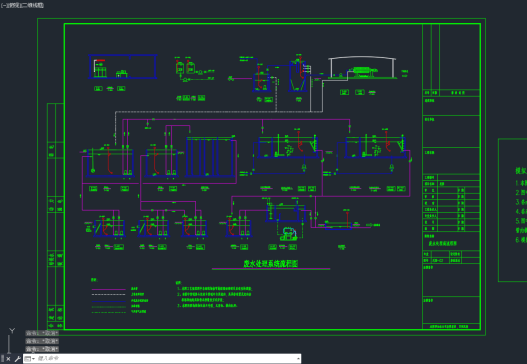Viewport: 527px width, 364px height.
Task: Open the 二维线框 visual style menu
Action: [x=32, y=5]
